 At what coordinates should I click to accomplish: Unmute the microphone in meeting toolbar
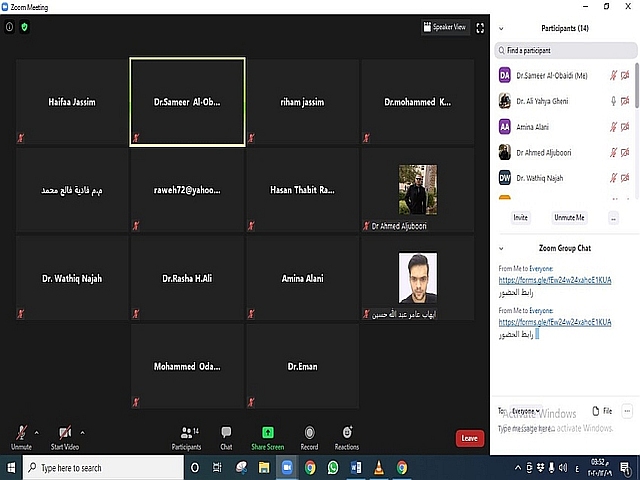[21, 436]
